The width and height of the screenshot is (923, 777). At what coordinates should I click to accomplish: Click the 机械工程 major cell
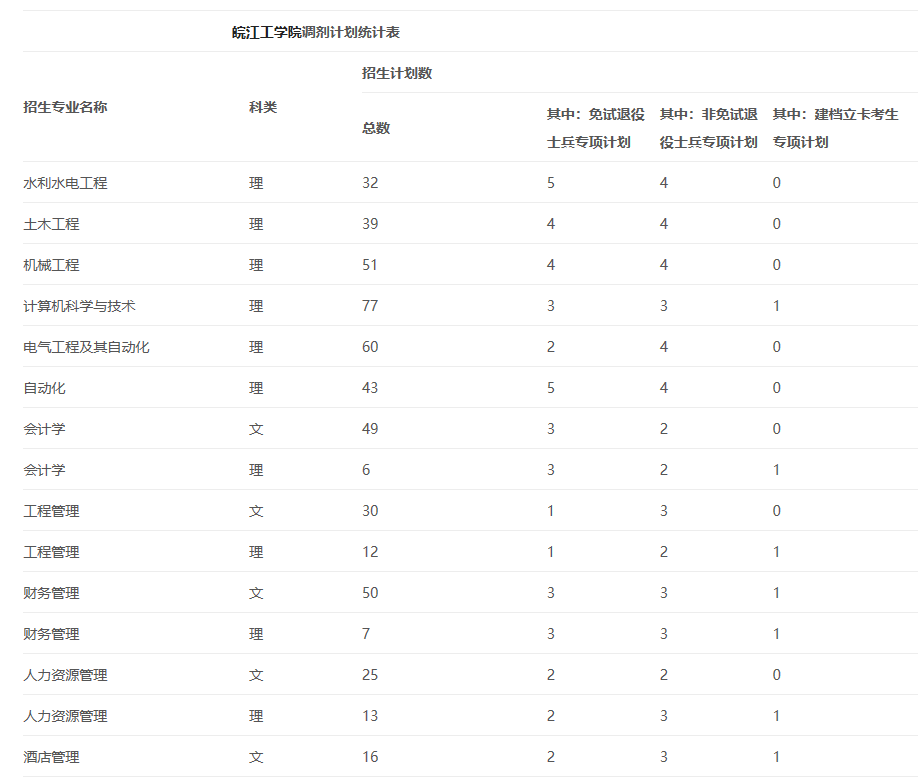pyautogui.click(x=51, y=265)
